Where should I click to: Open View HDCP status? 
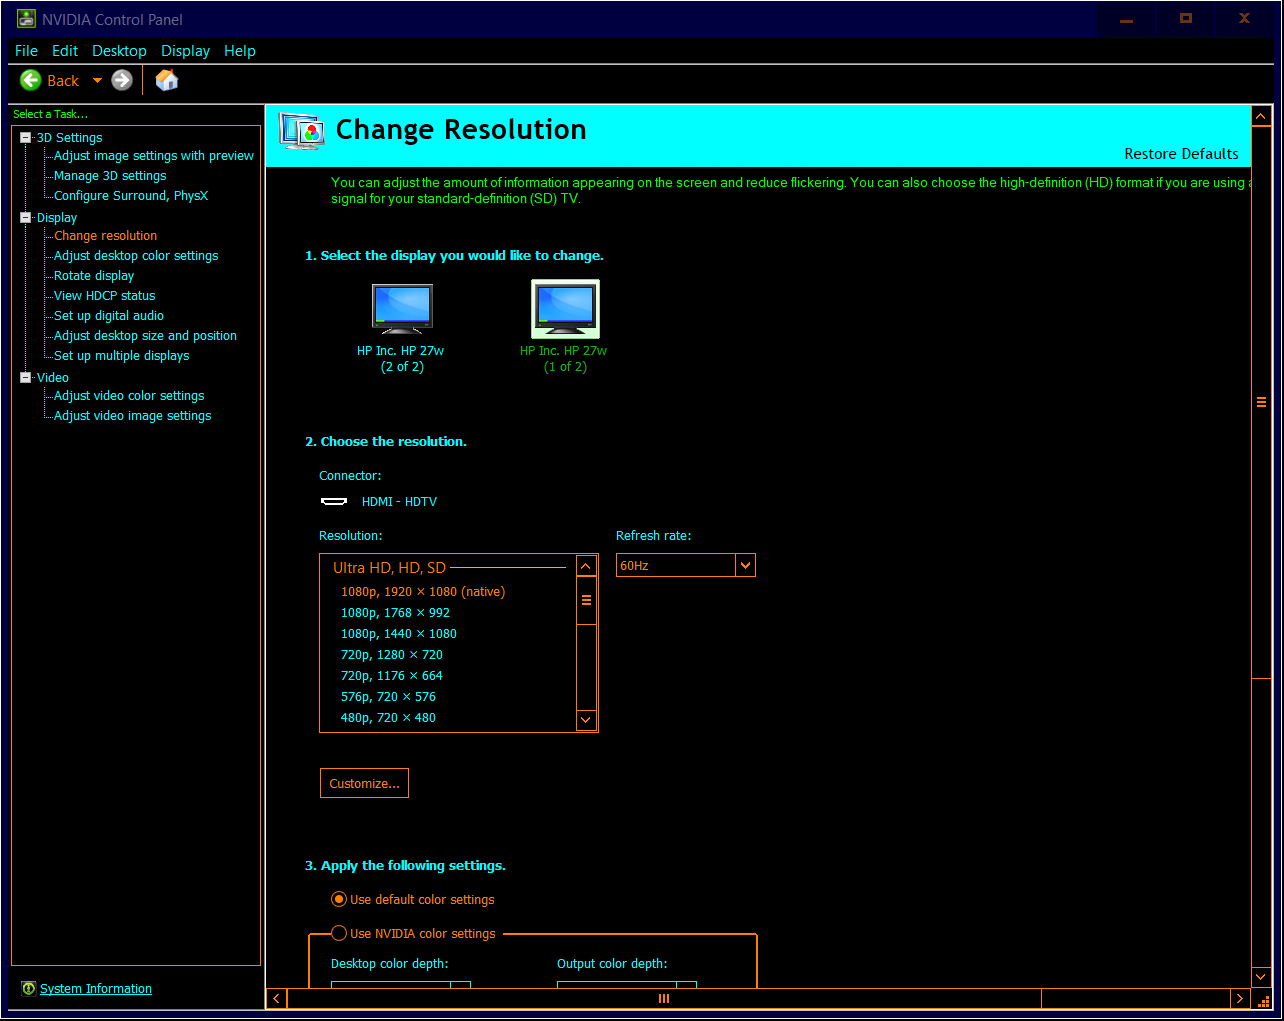point(105,296)
